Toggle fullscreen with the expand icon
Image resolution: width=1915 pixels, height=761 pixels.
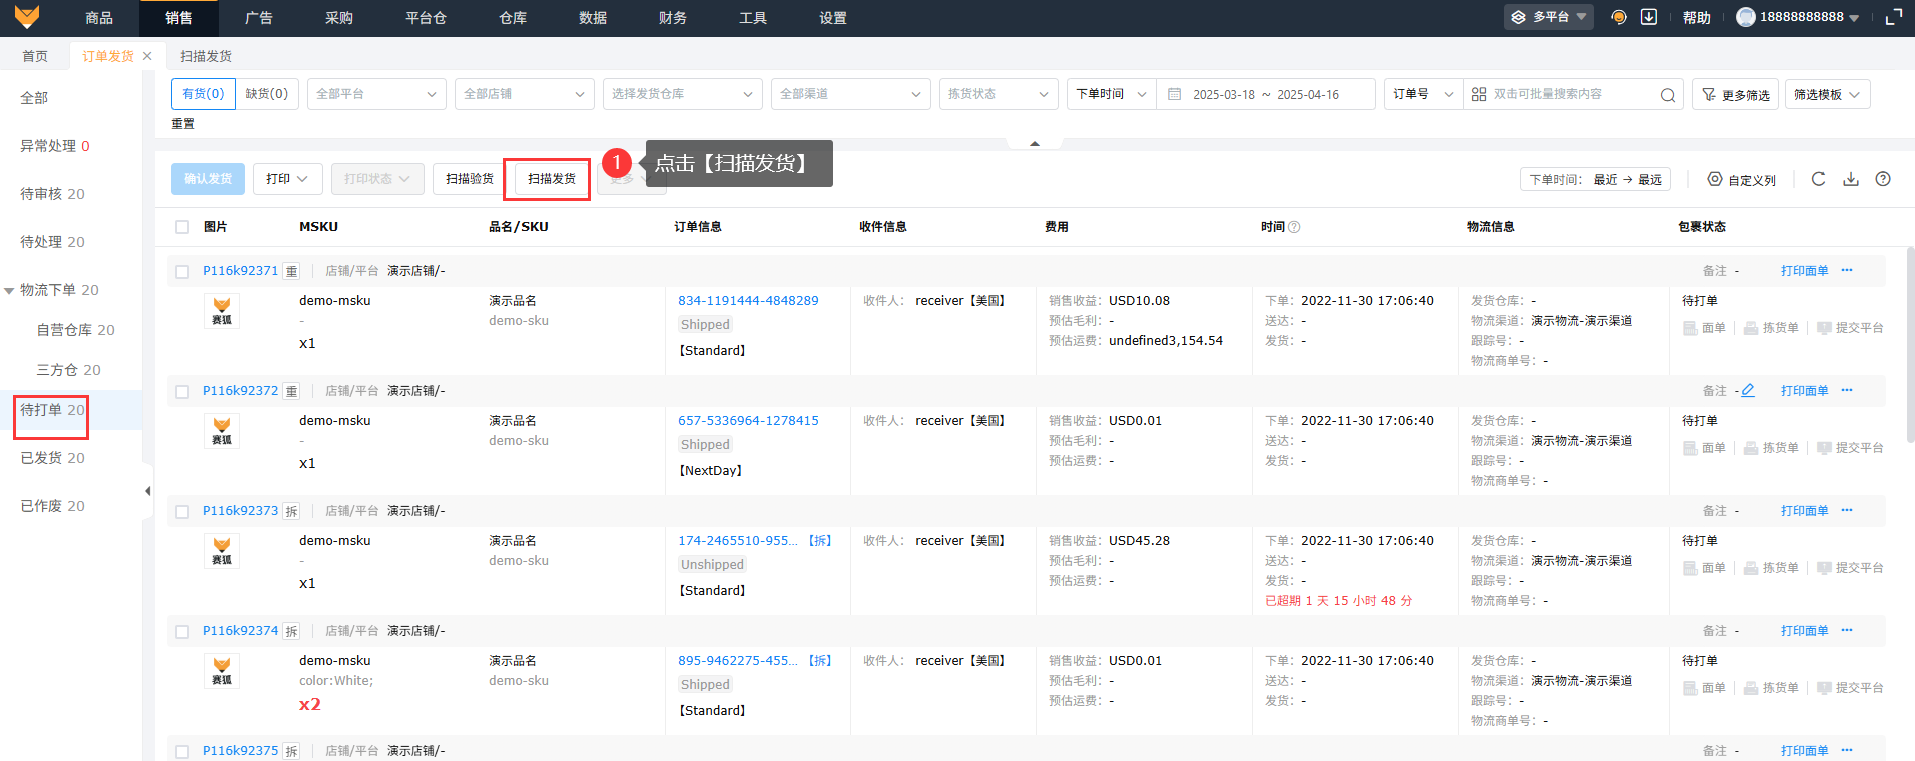tap(1893, 17)
